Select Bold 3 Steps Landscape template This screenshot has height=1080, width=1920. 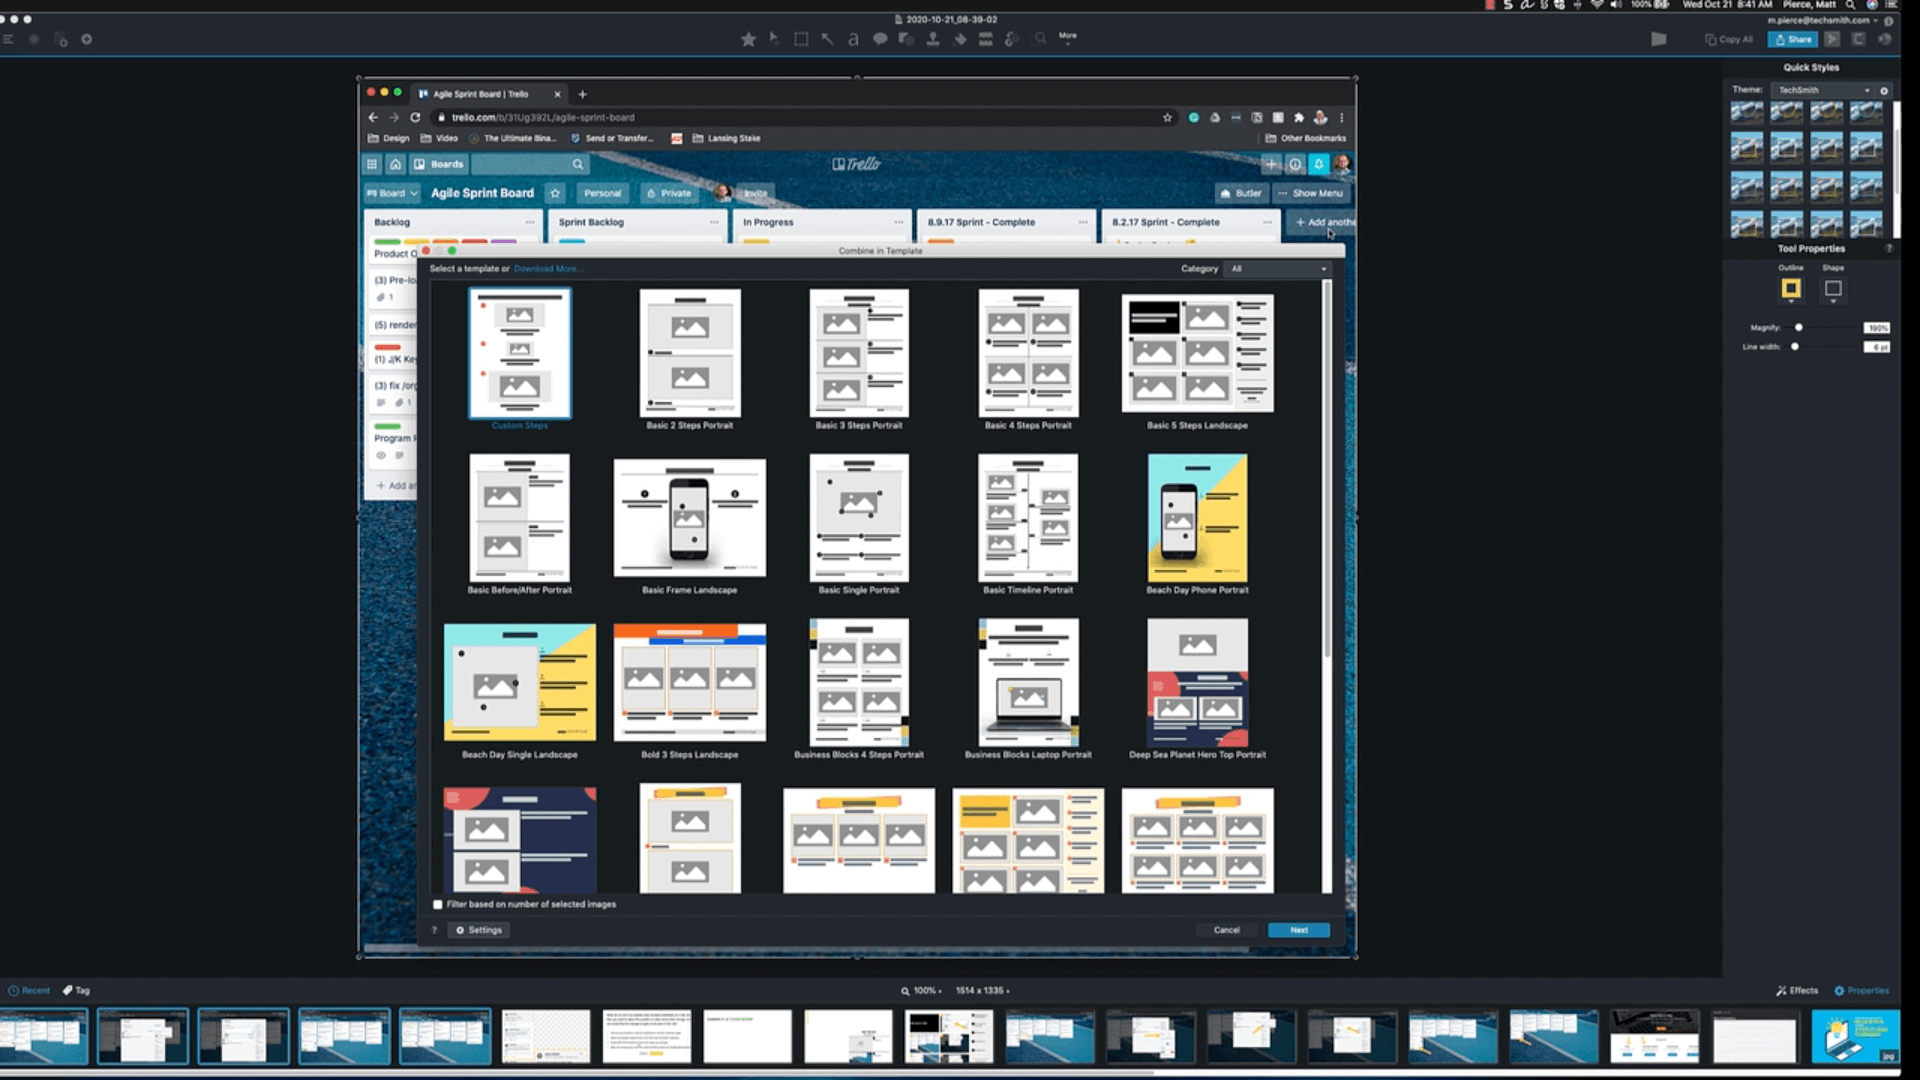(690, 689)
